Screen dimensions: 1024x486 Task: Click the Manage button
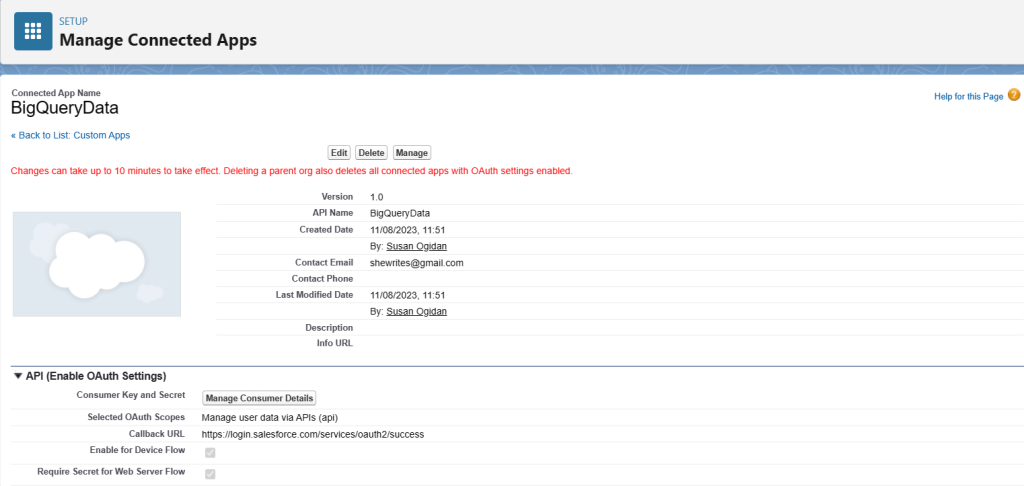(x=412, y=153)
